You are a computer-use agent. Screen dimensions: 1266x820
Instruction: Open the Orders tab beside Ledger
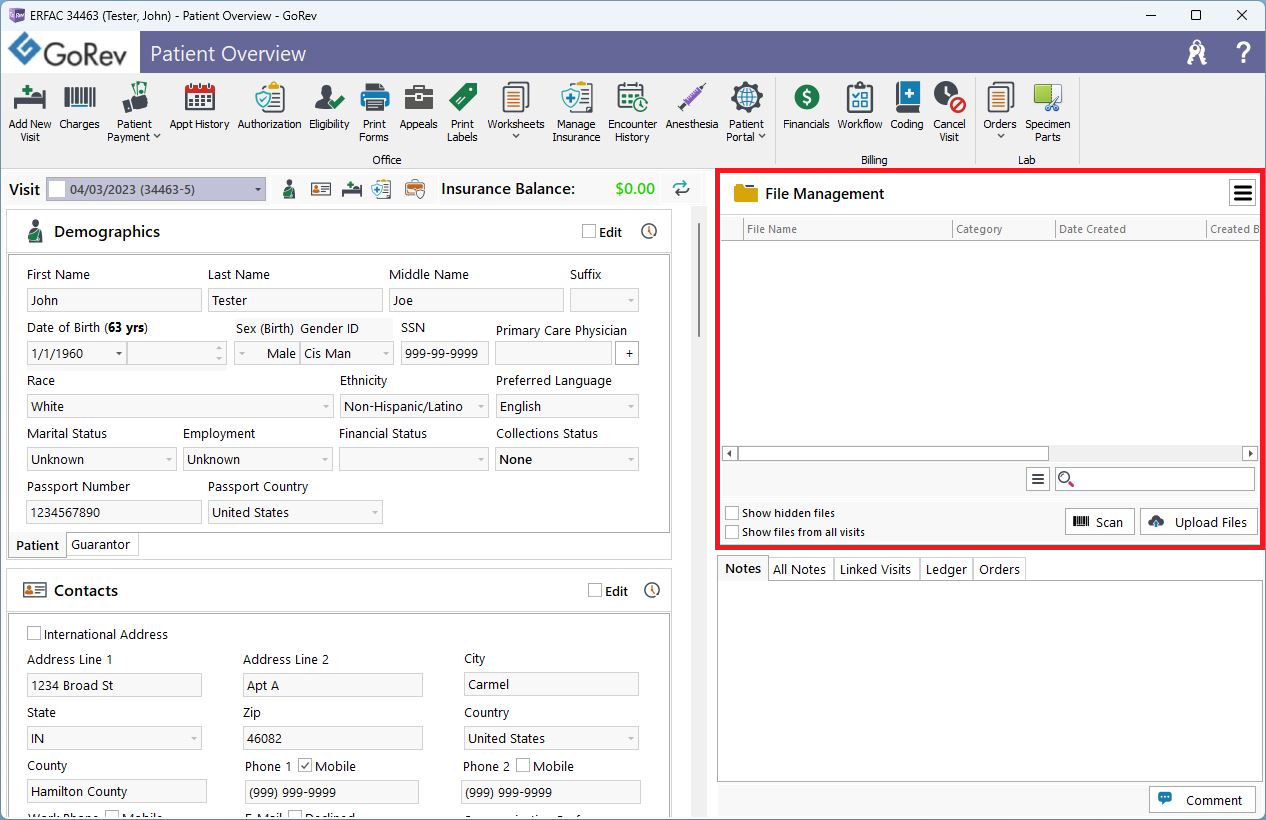click(999, 569)
